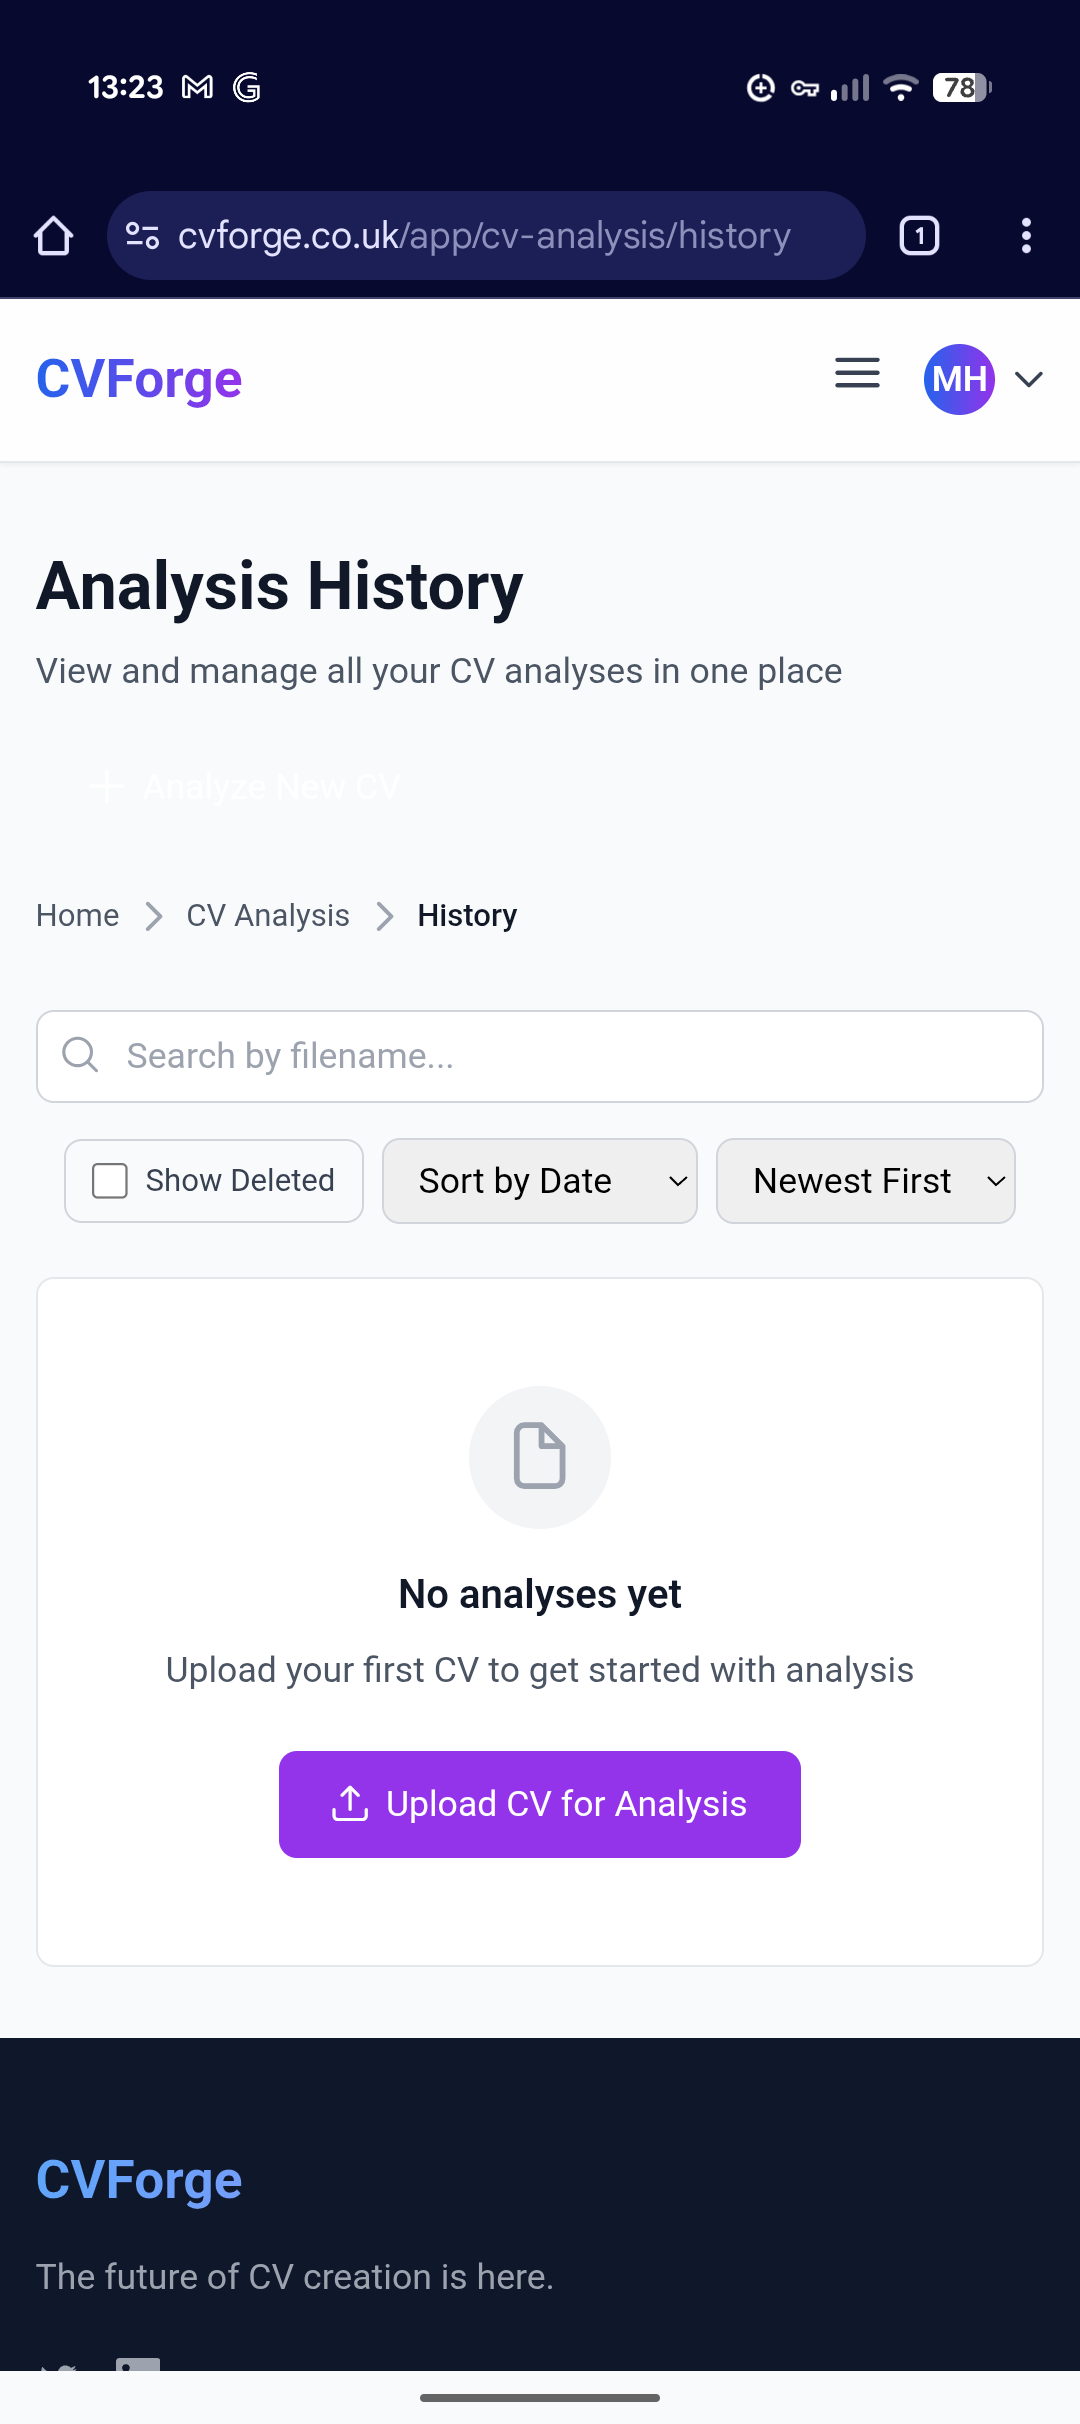Navigate to CV Analysis breadcrumb

[268, 915]
